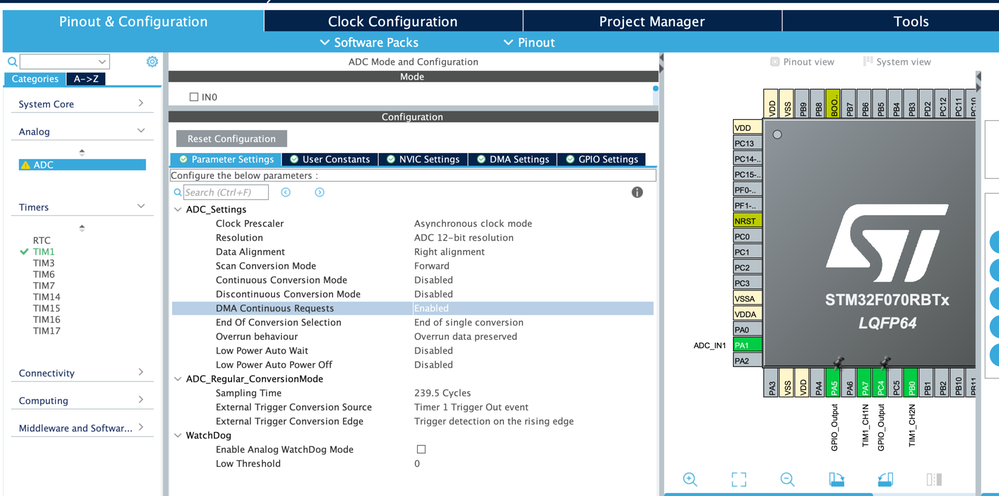The image size is (999, 496).
Task: Switch to Clock Configuration tab
Action: click(x=393, y=21)
